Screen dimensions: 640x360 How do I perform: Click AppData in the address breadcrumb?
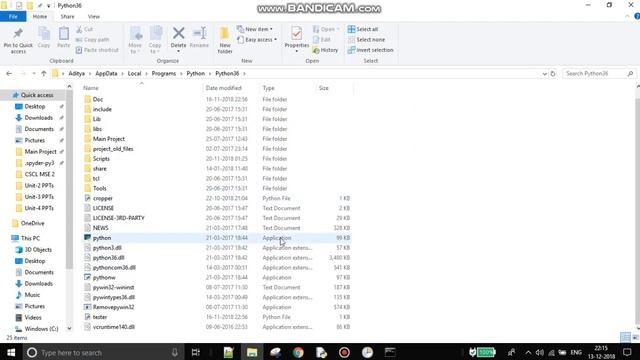coord(106,73)
